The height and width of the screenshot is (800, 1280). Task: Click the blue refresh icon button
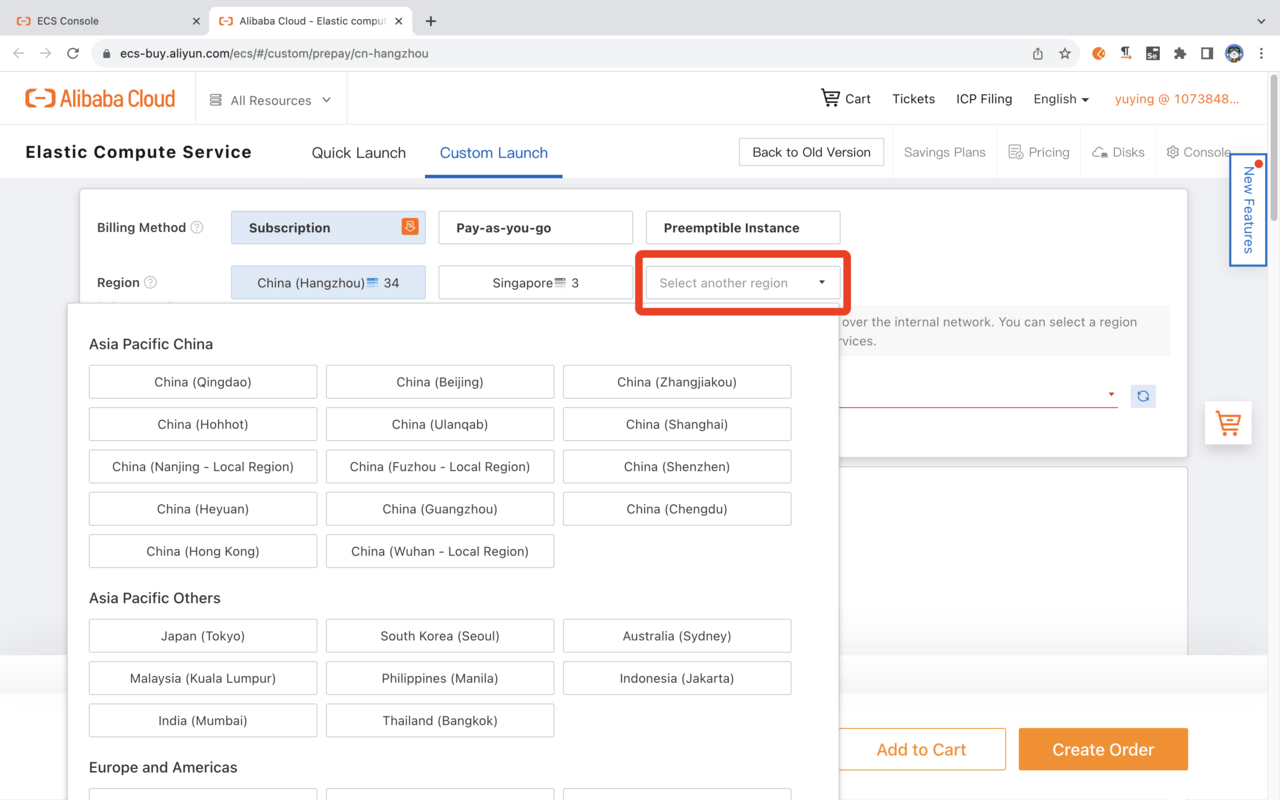click(1143, 396)
